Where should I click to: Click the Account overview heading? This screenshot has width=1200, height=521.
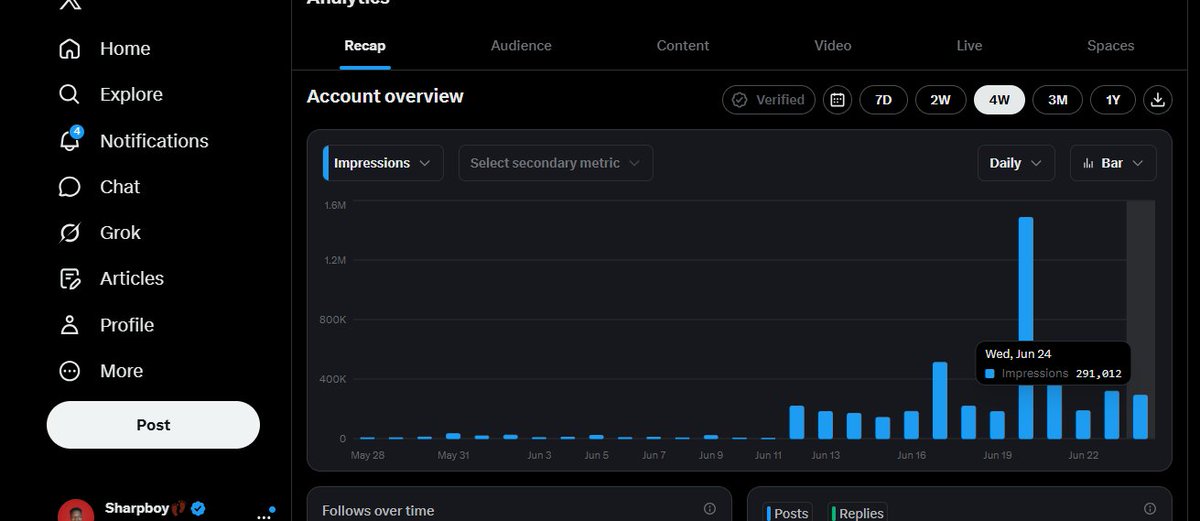pos(385,97)
